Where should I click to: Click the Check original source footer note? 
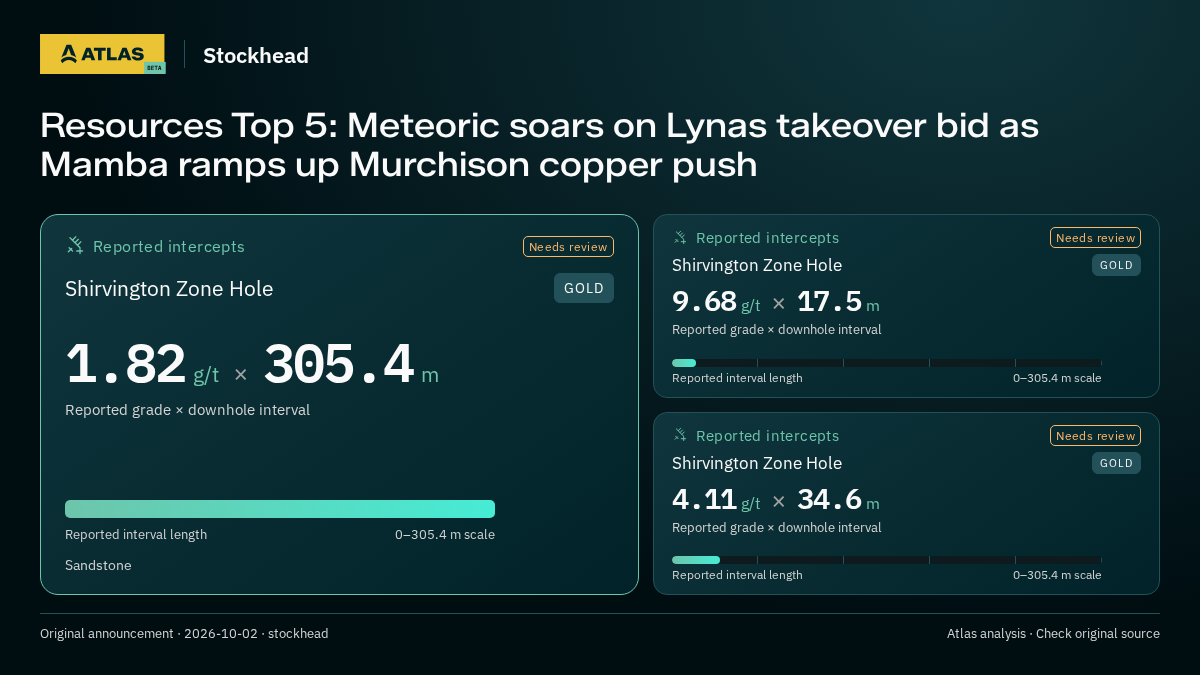[1098, 634]
